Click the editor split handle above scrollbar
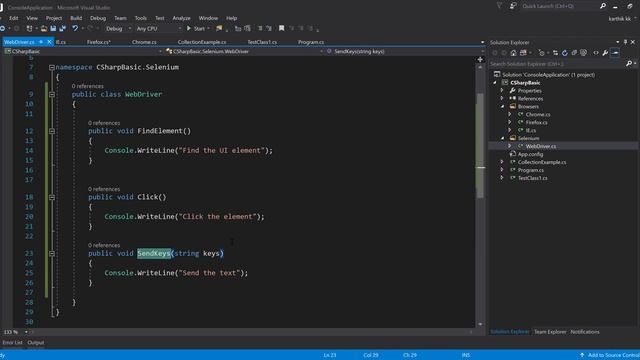The height and width of the screenshot is (360, 640). [480, 60]
